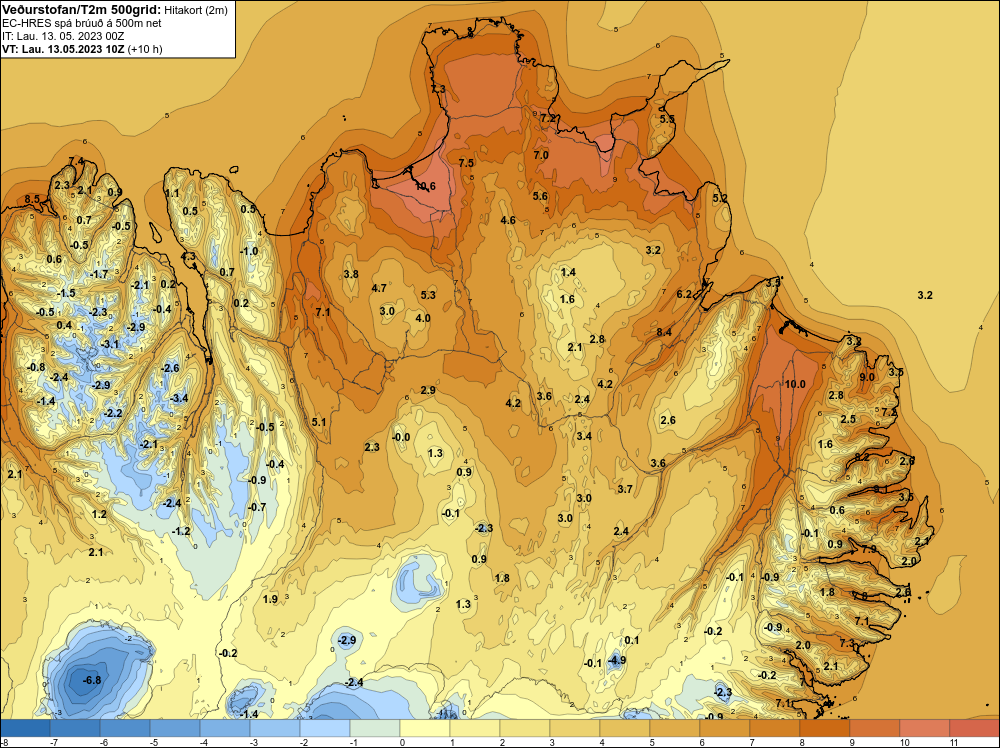Click the 5.3 temperature label
Viewport: 1000px width, 748px height.
click(x=428, y=295)
